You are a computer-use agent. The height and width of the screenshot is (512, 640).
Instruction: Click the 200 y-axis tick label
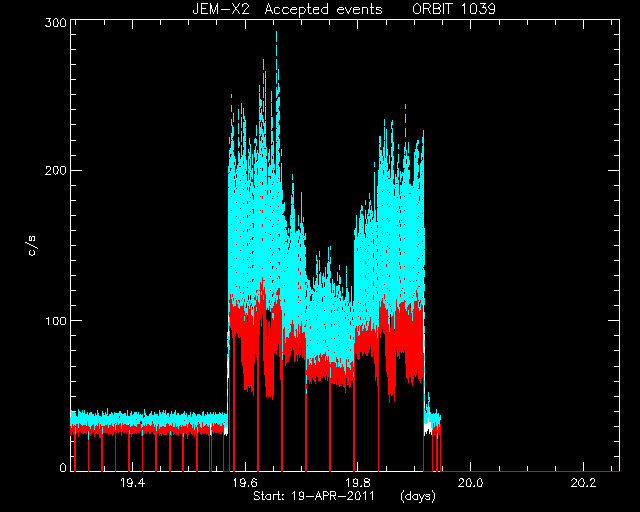pyautogui.click(x=55, y=170)
